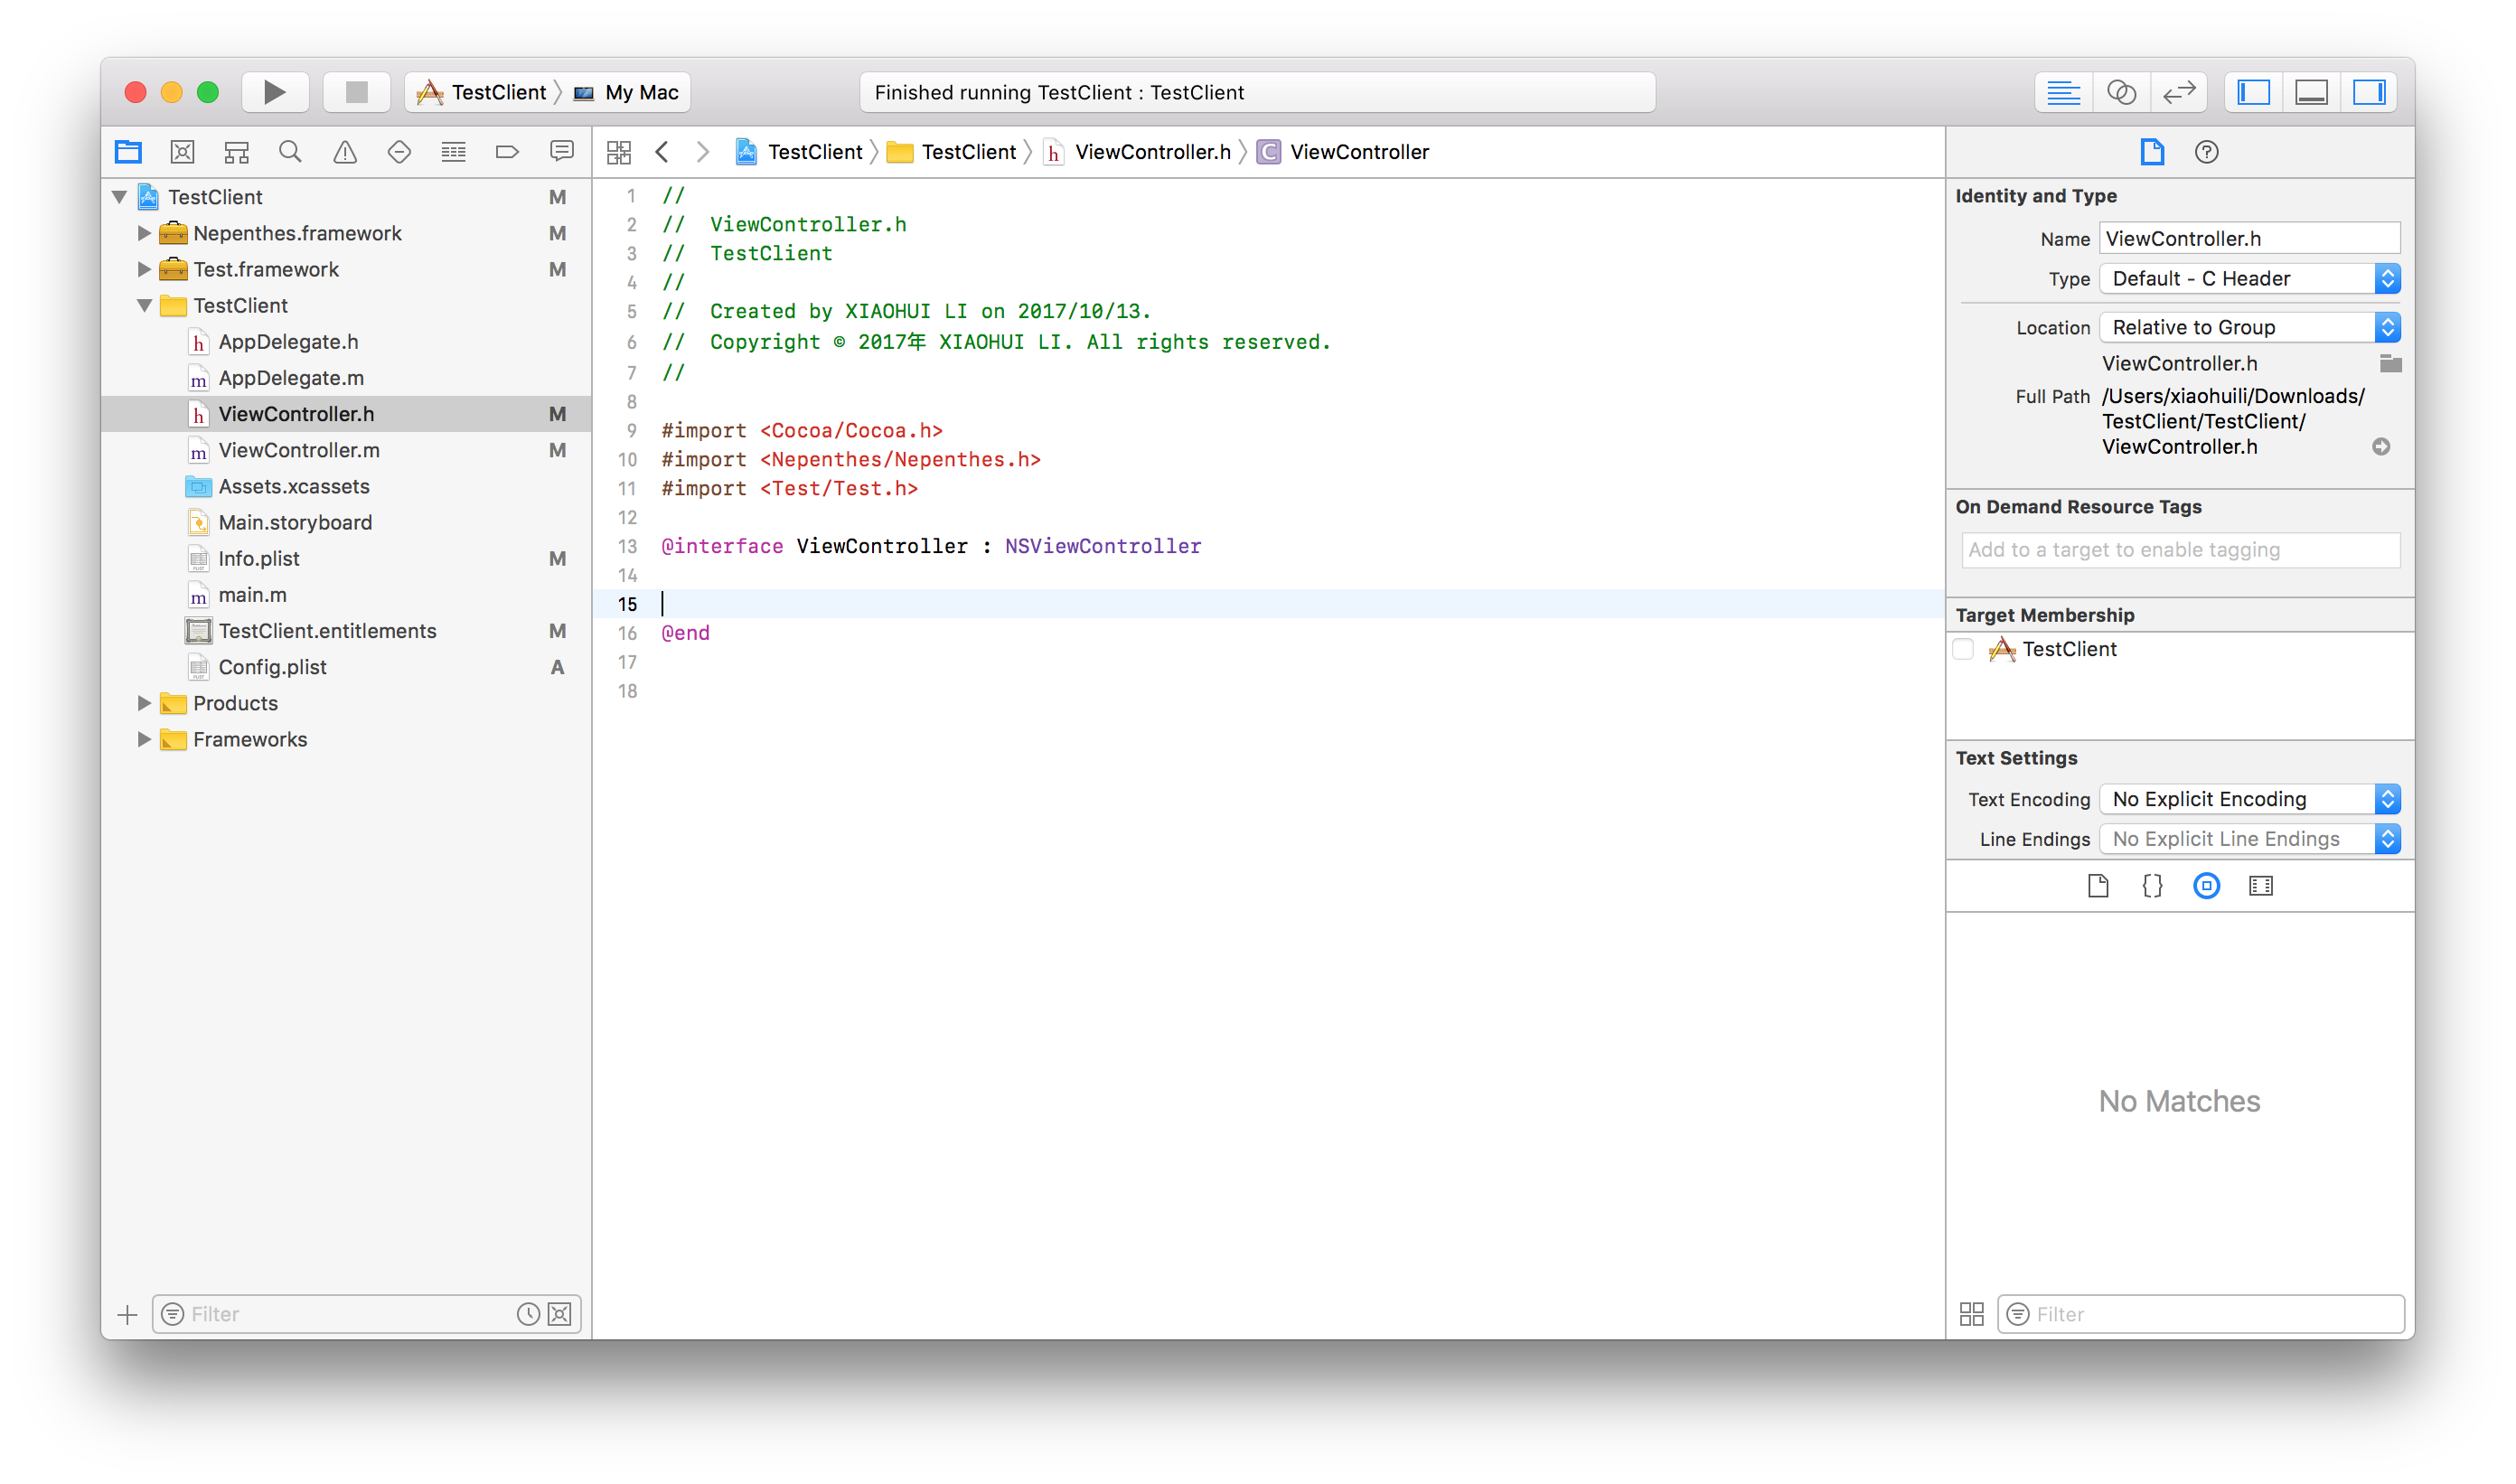This screenshot has height=1484, width=2516.
Task: Open the breakpoint navigator
Action: (x=507, y=152)
